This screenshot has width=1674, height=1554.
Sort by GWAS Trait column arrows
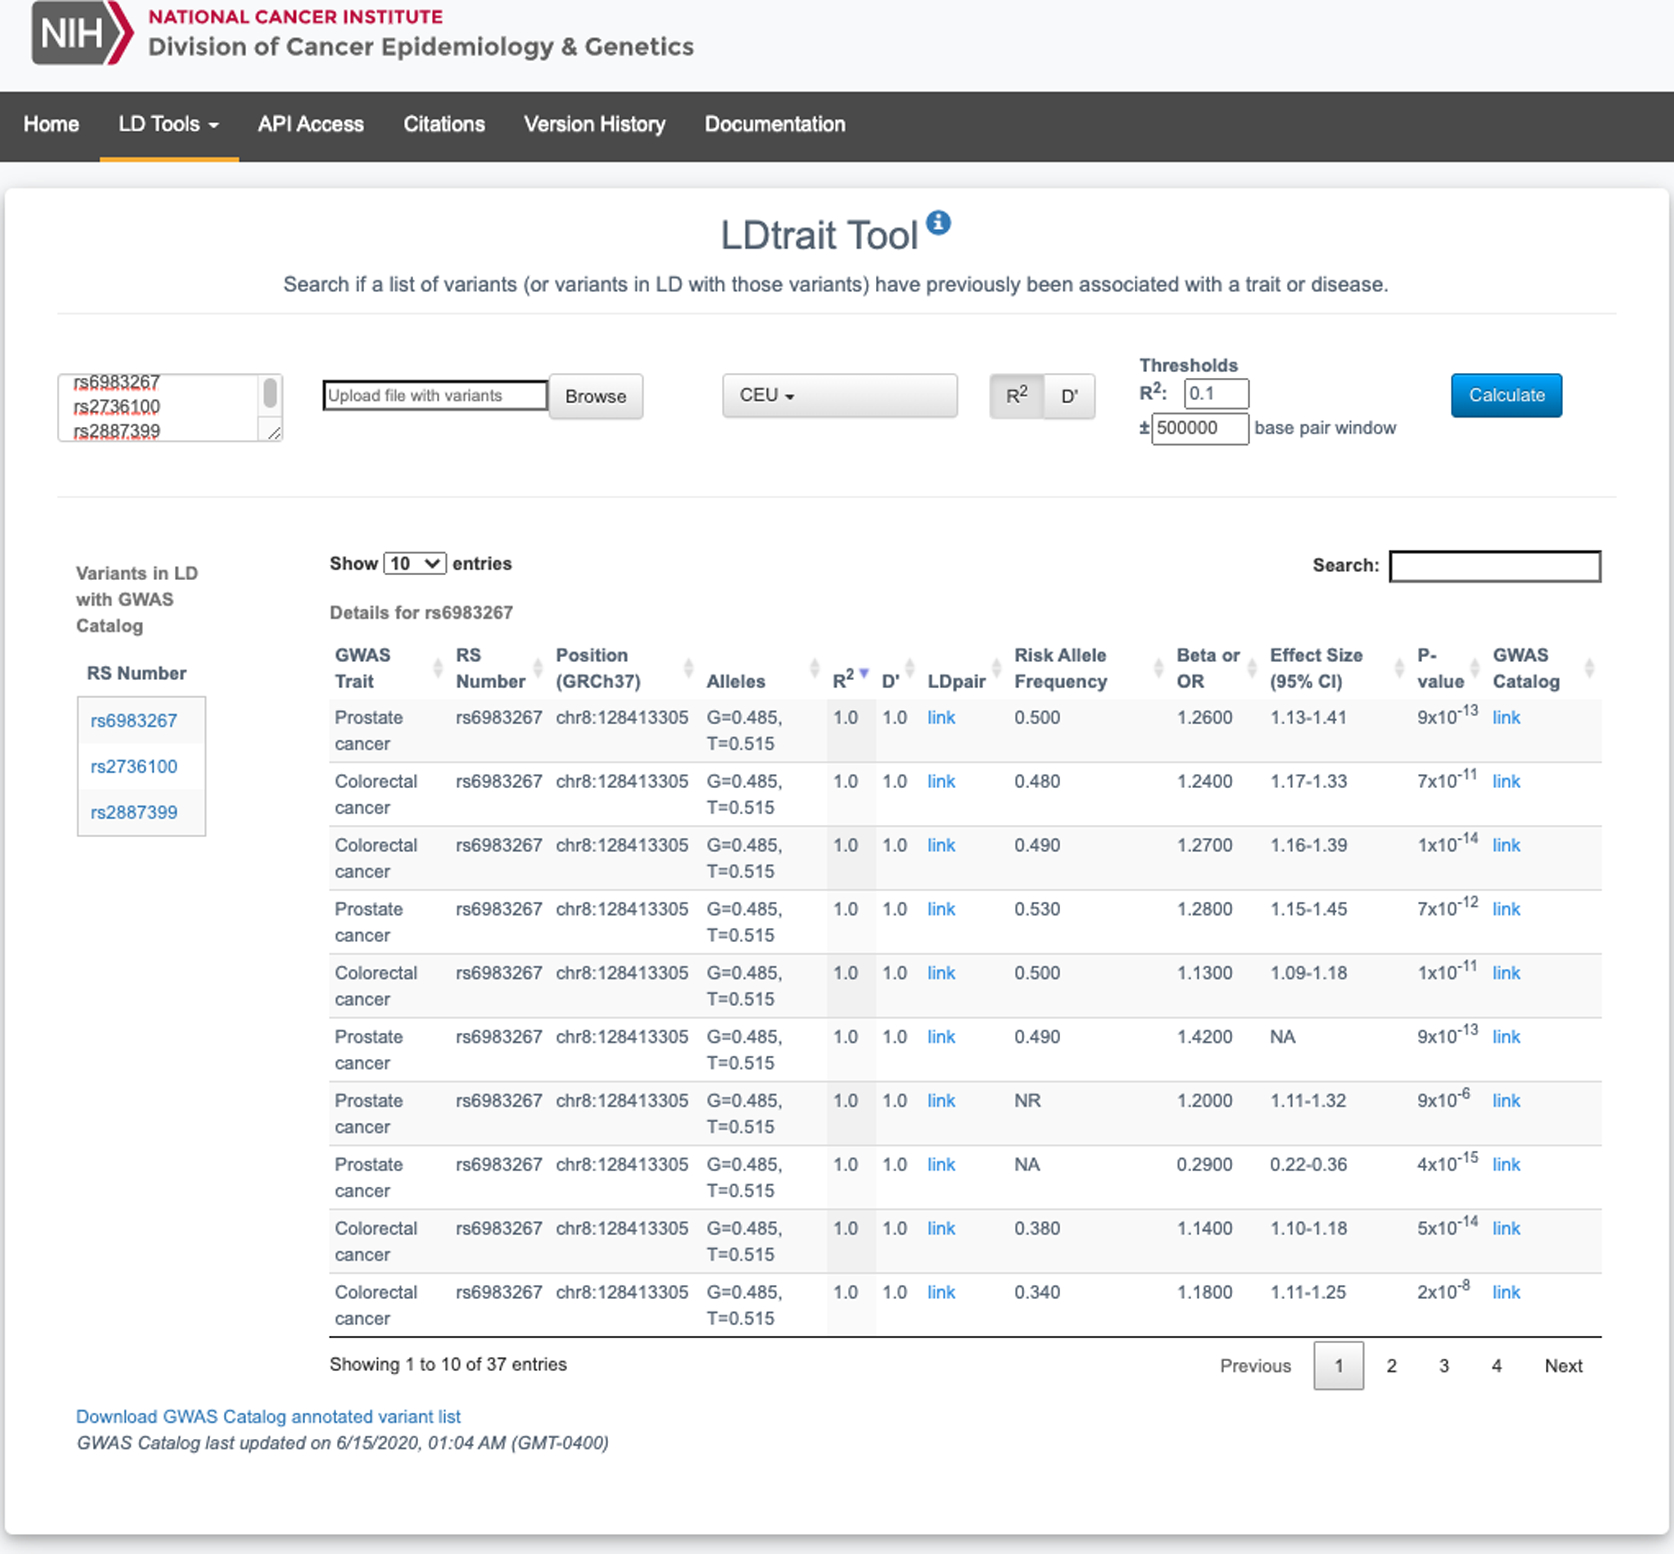pos(437,667)
